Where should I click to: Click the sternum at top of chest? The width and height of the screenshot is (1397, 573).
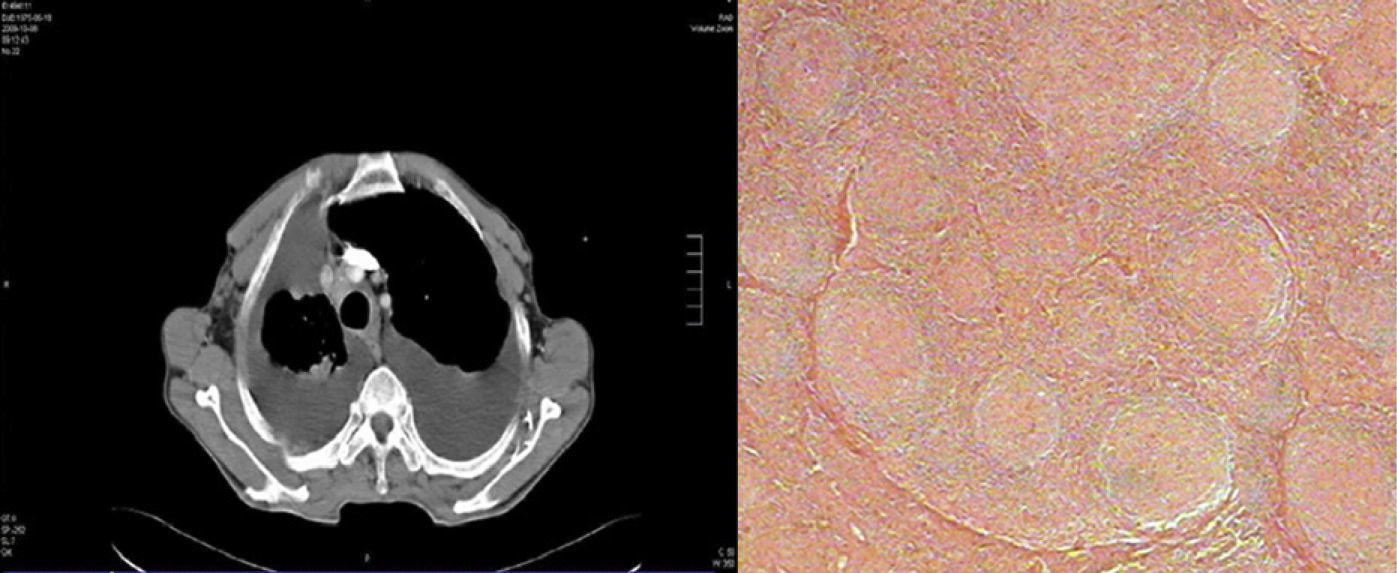tap(373, 178)
